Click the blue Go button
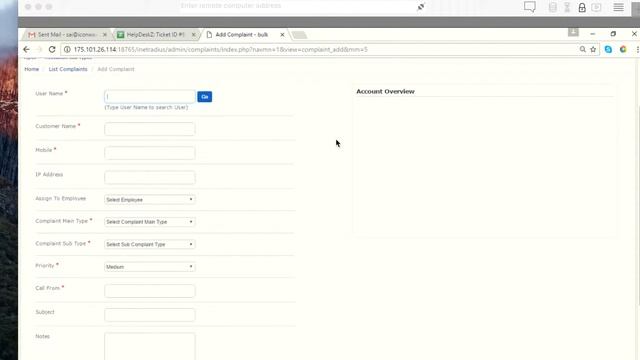The width and height of the screenshot is (640, 360). tap(204, 97)
